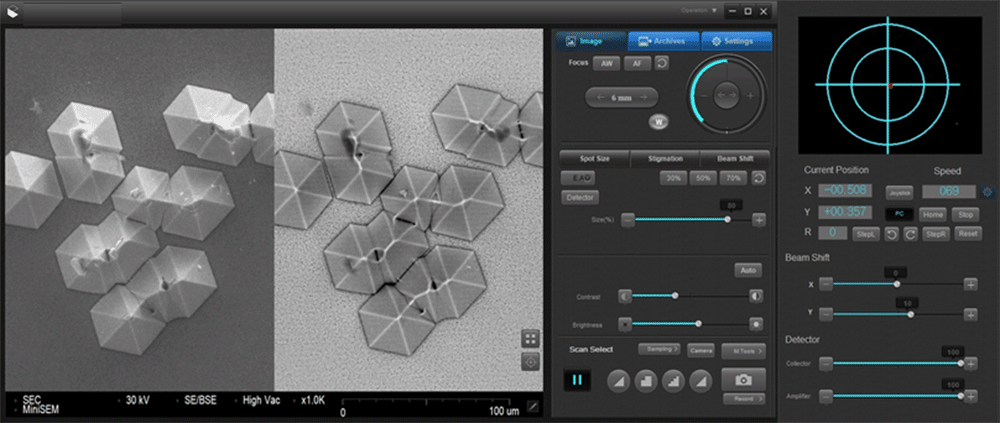Open speed settings gear icon
Screen dimensions: 1000x423
(989, 190)
